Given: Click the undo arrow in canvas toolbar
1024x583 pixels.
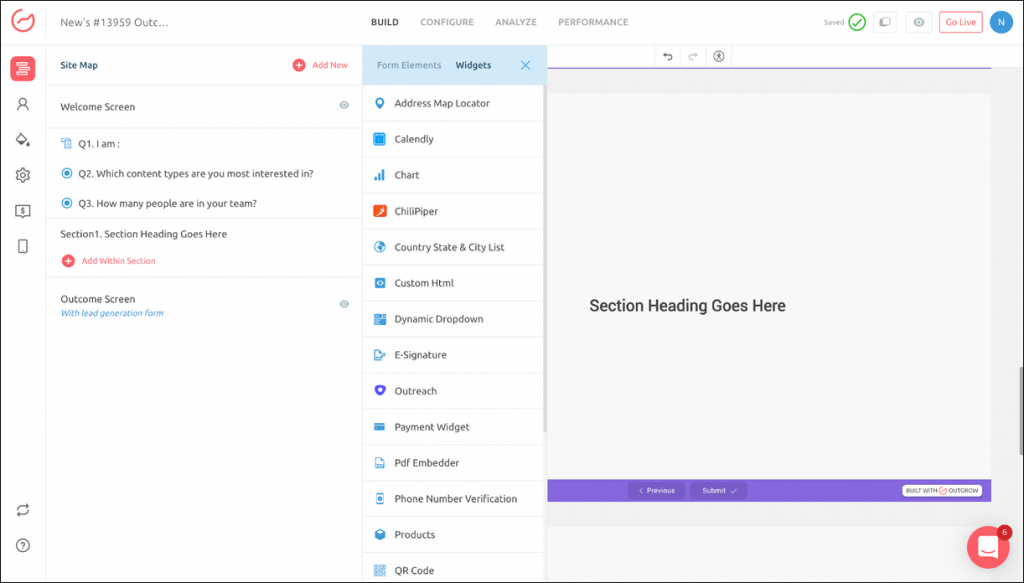Looking at the screenshot, I should [668, 57].
